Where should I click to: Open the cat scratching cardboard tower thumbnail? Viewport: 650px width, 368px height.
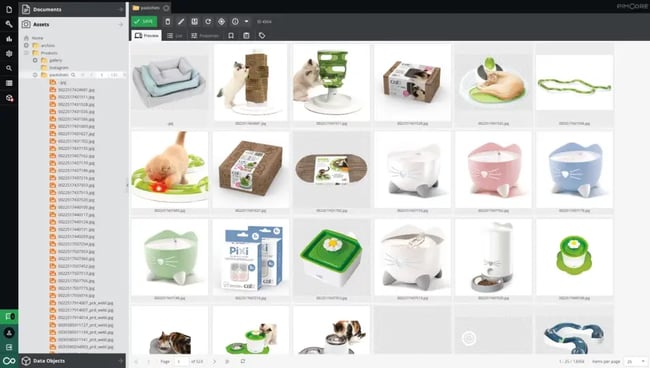point(250,83)
